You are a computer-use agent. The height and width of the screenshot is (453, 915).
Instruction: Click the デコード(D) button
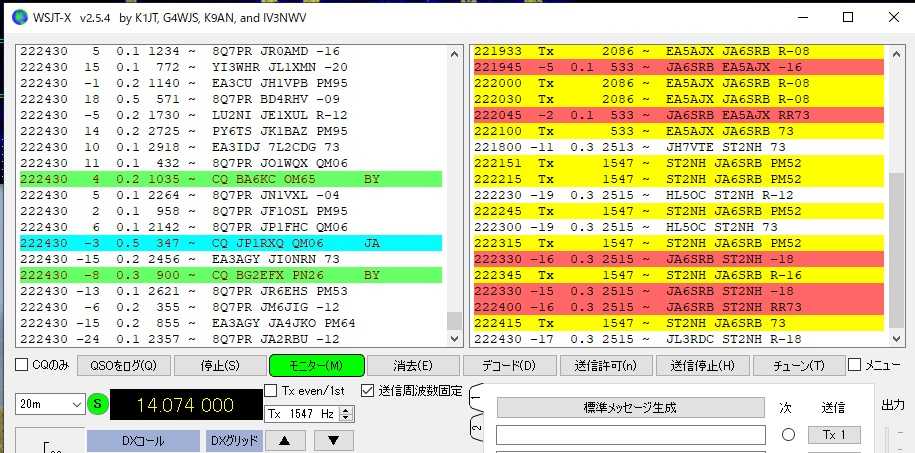click(509, 366)
